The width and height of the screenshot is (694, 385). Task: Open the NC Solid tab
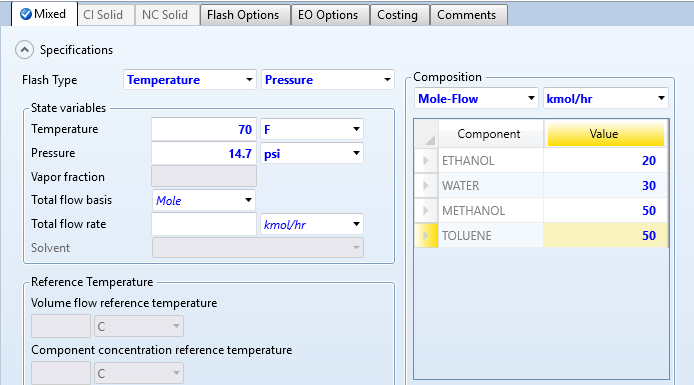point(167,15)
